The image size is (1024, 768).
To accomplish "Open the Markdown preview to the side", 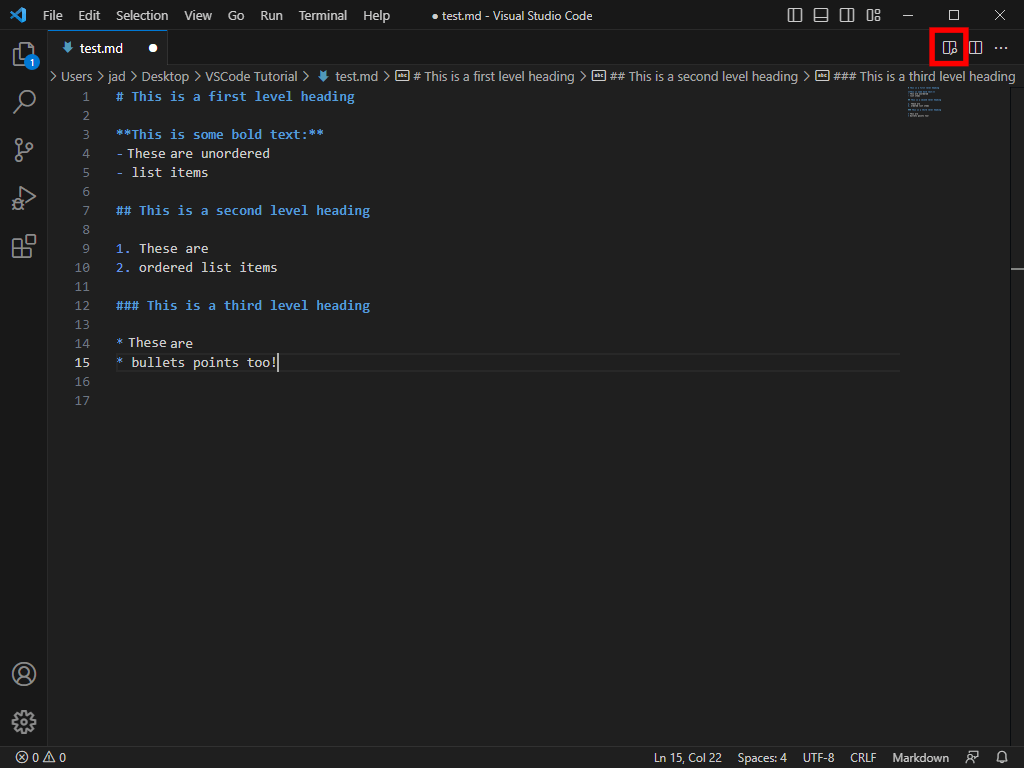I will (948, 46).
